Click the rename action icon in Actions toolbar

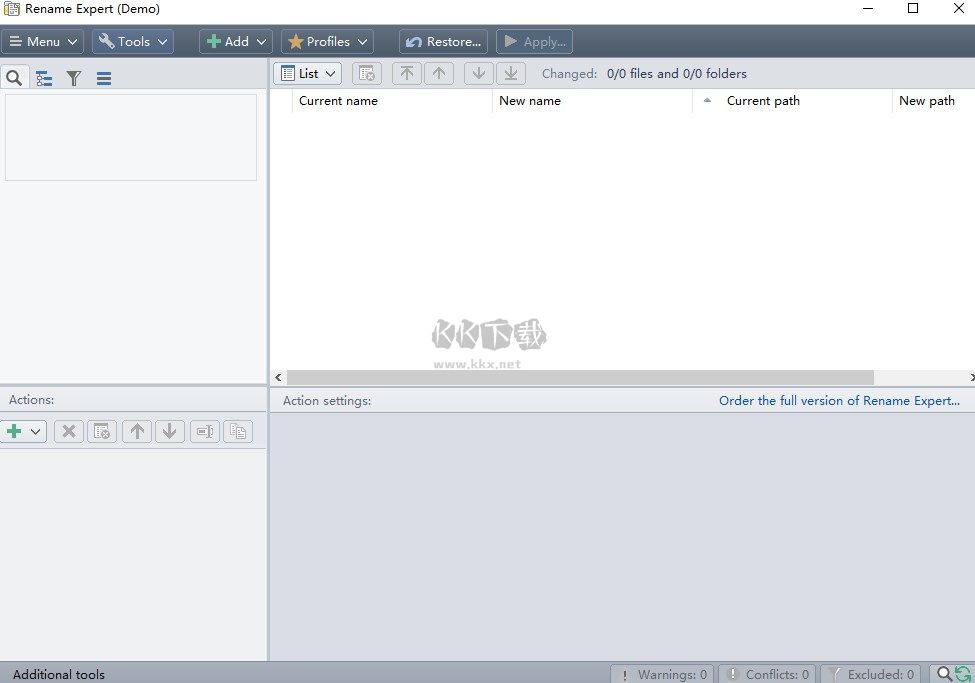[205, 431]
